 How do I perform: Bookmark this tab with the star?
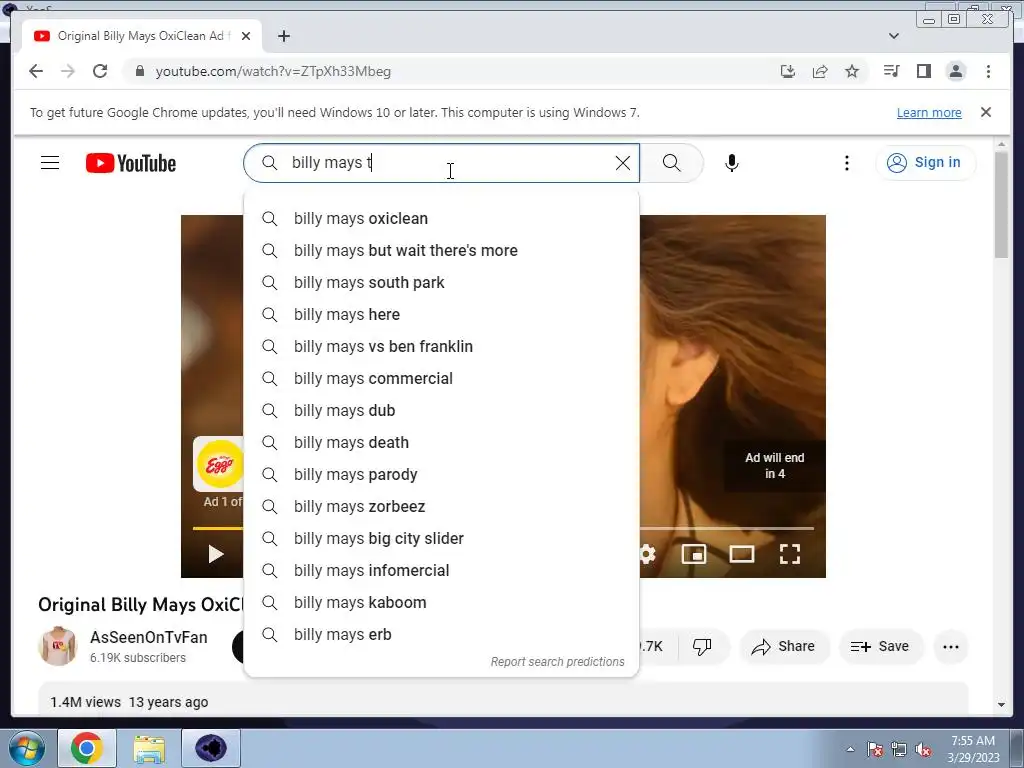pos(852,71)
